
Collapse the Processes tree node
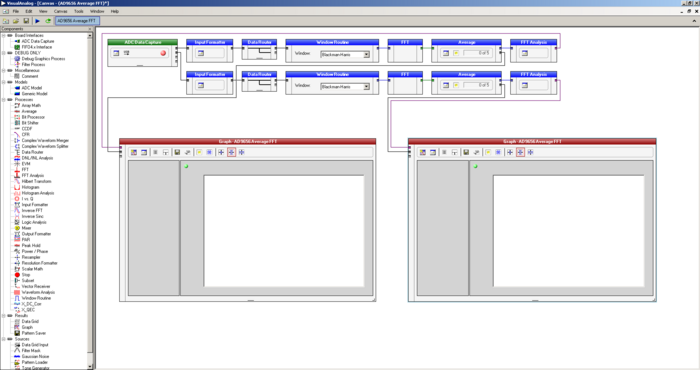4,100
